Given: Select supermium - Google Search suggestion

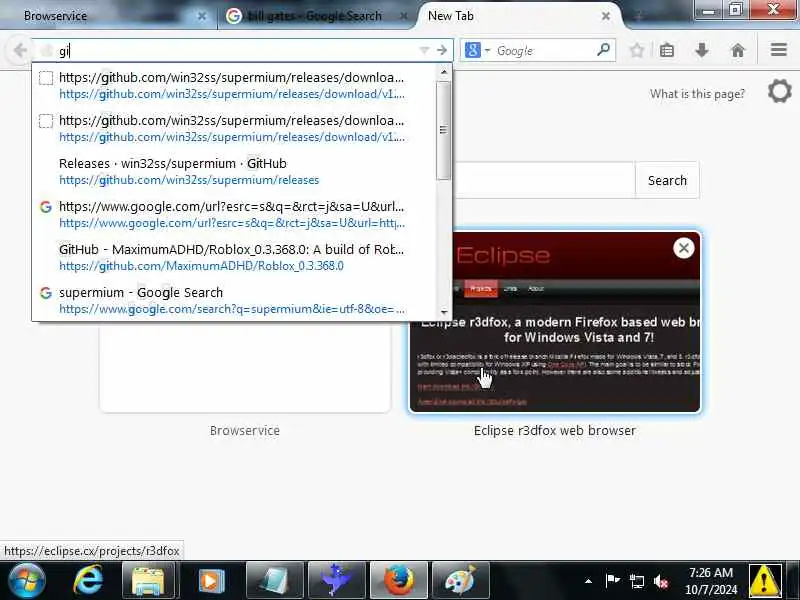Looking at the screenshot, I should point(234,301).
